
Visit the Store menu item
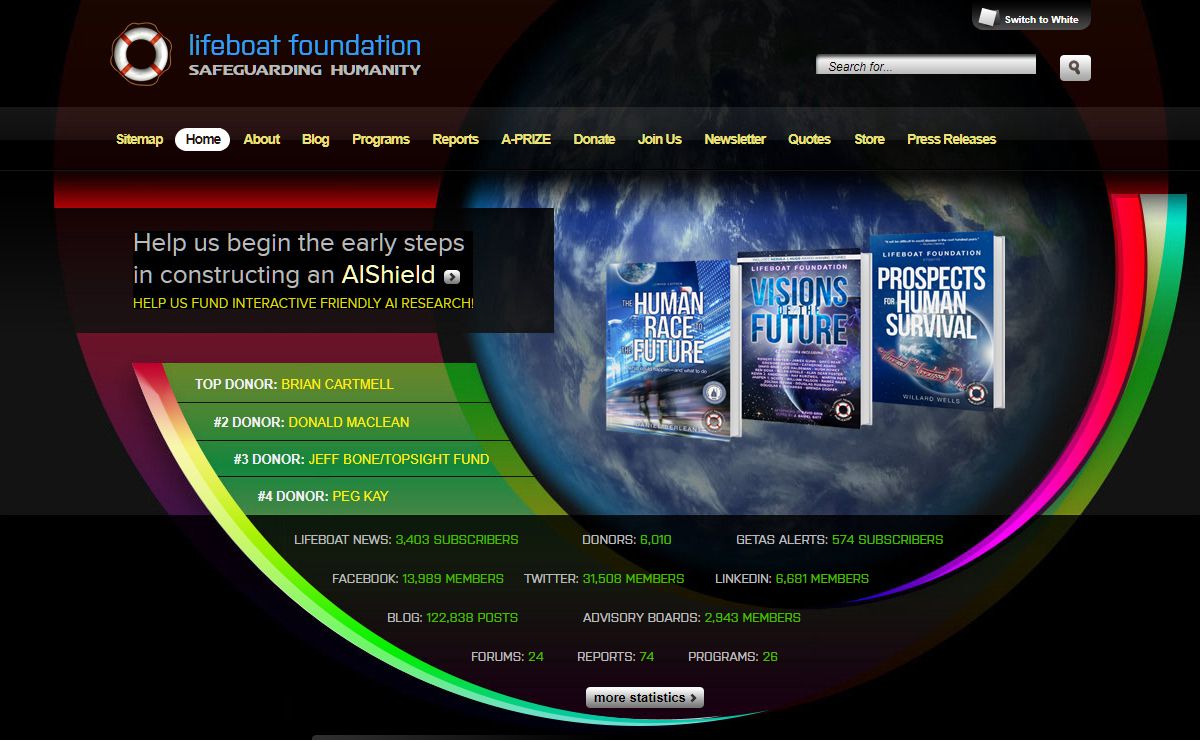(x=869, y=139)
